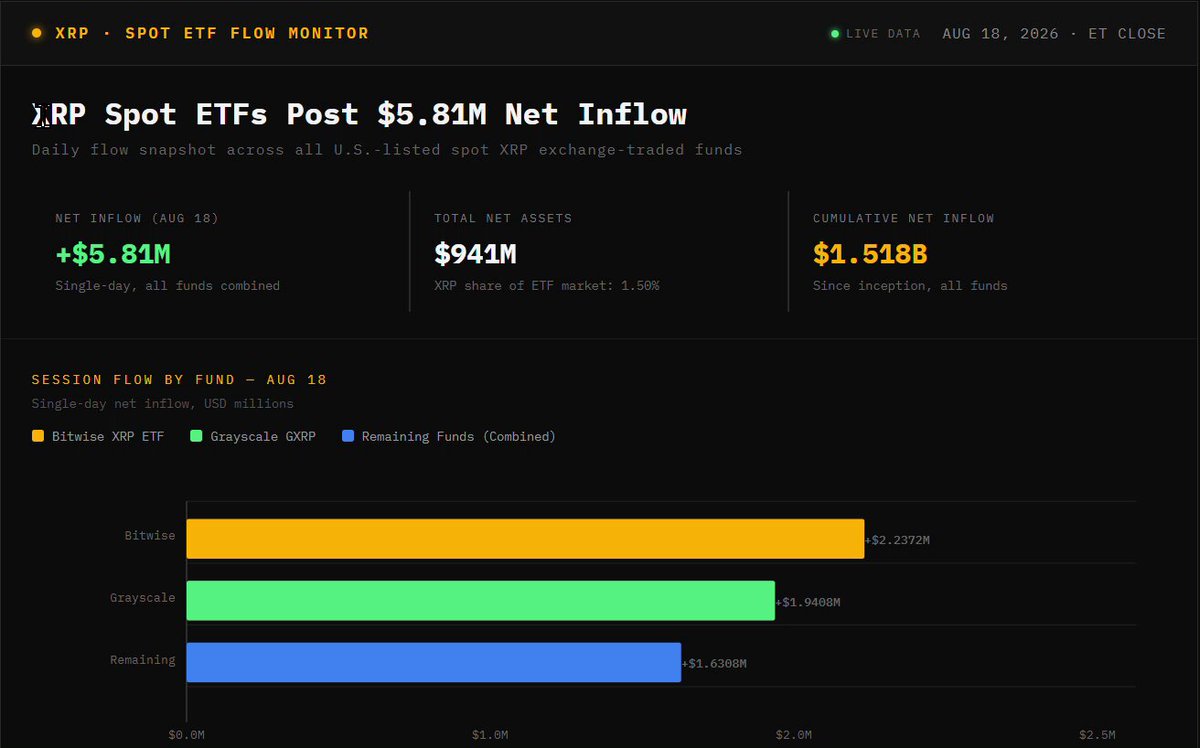Click the $2.0M axis tick

pyautogui.click(x=794, y=735)
